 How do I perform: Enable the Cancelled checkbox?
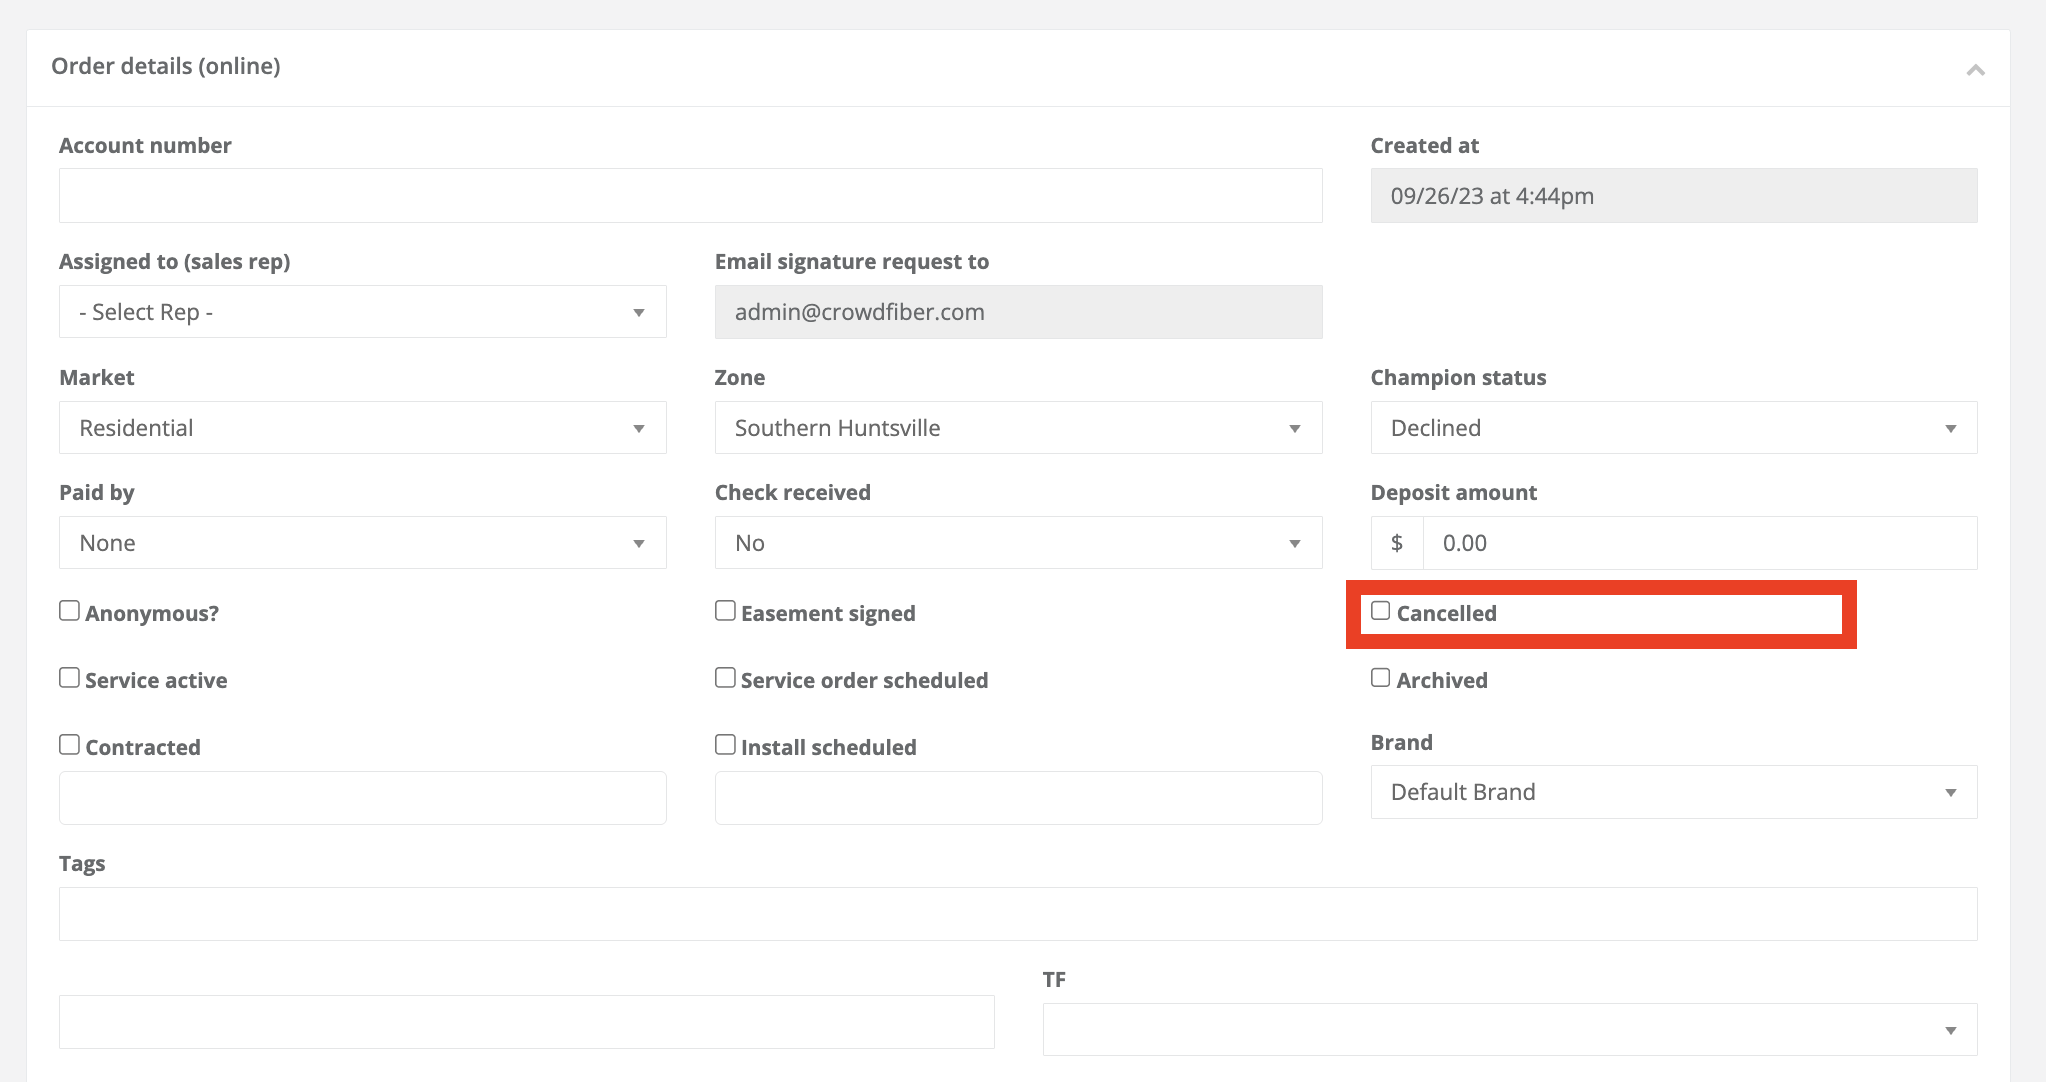1381,609
